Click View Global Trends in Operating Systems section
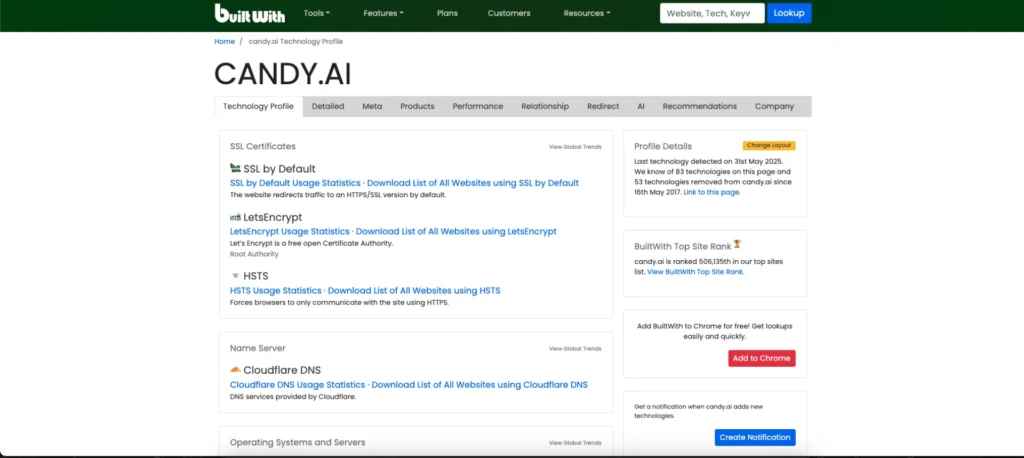This screenshot has height=458, width=1024. (x=575, y=443)
